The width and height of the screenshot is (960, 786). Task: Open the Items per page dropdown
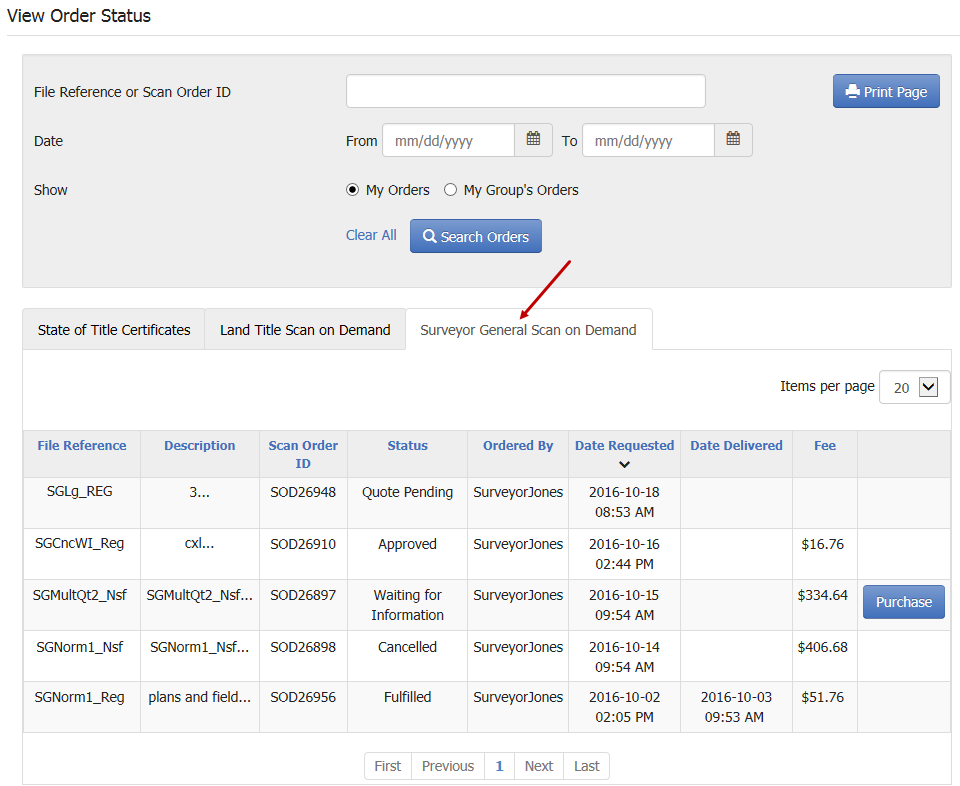pos(913,386)
